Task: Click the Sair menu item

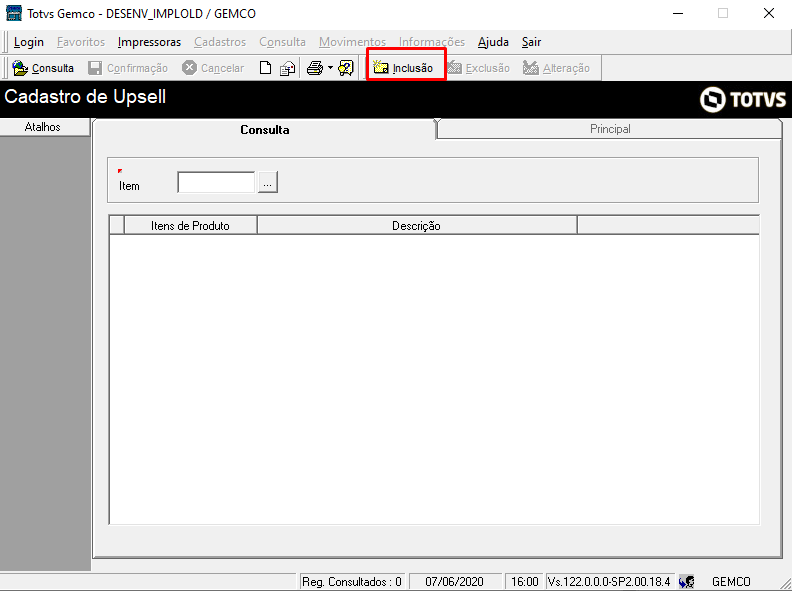Action: pos(531,42)
